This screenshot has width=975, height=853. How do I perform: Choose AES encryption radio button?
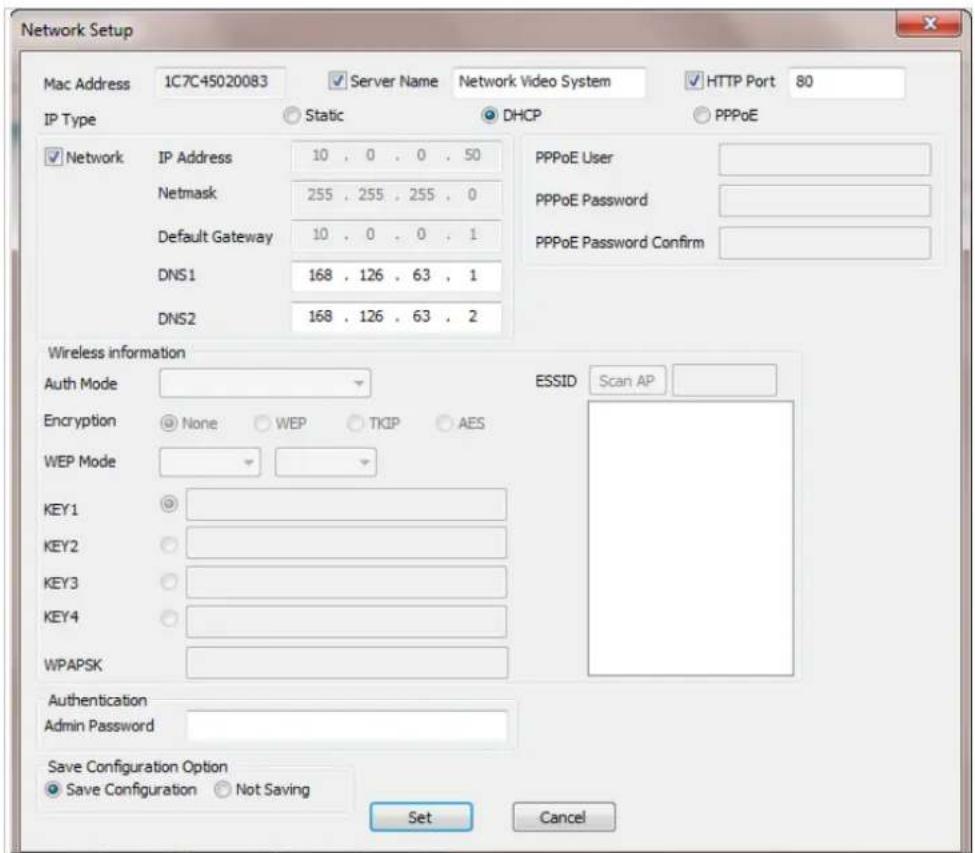444,423
